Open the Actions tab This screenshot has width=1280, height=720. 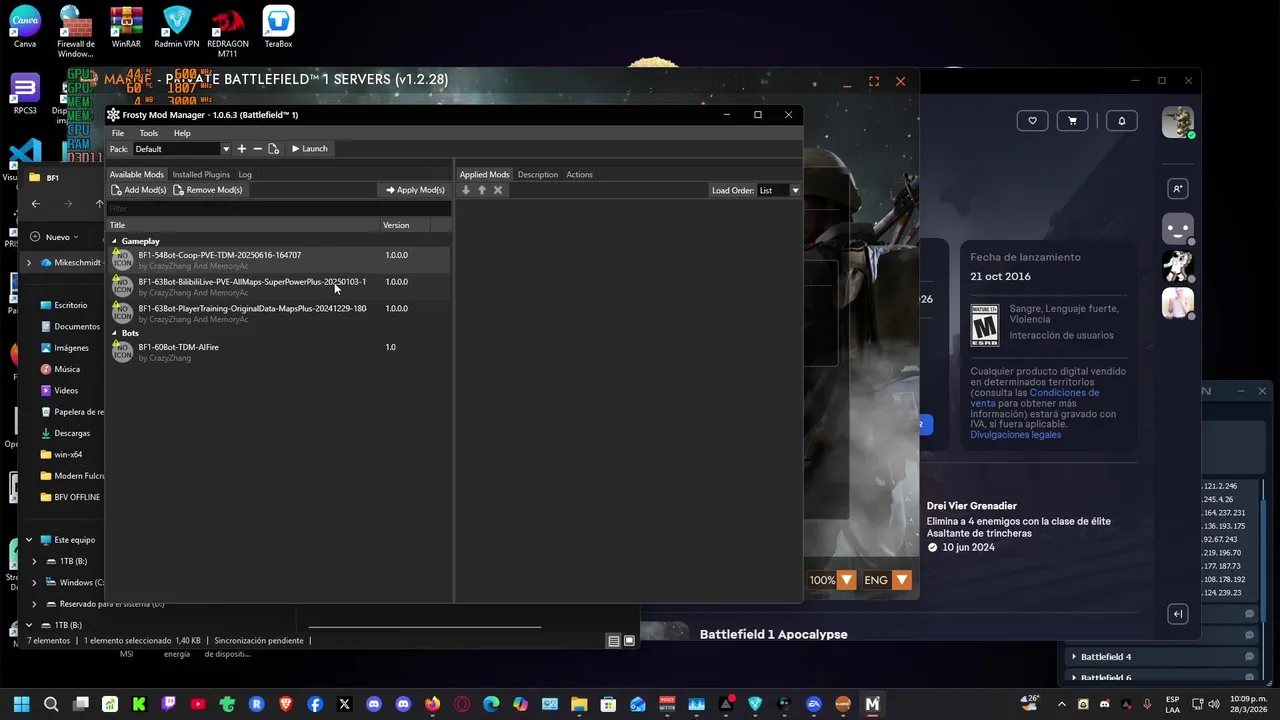[580, 175]
